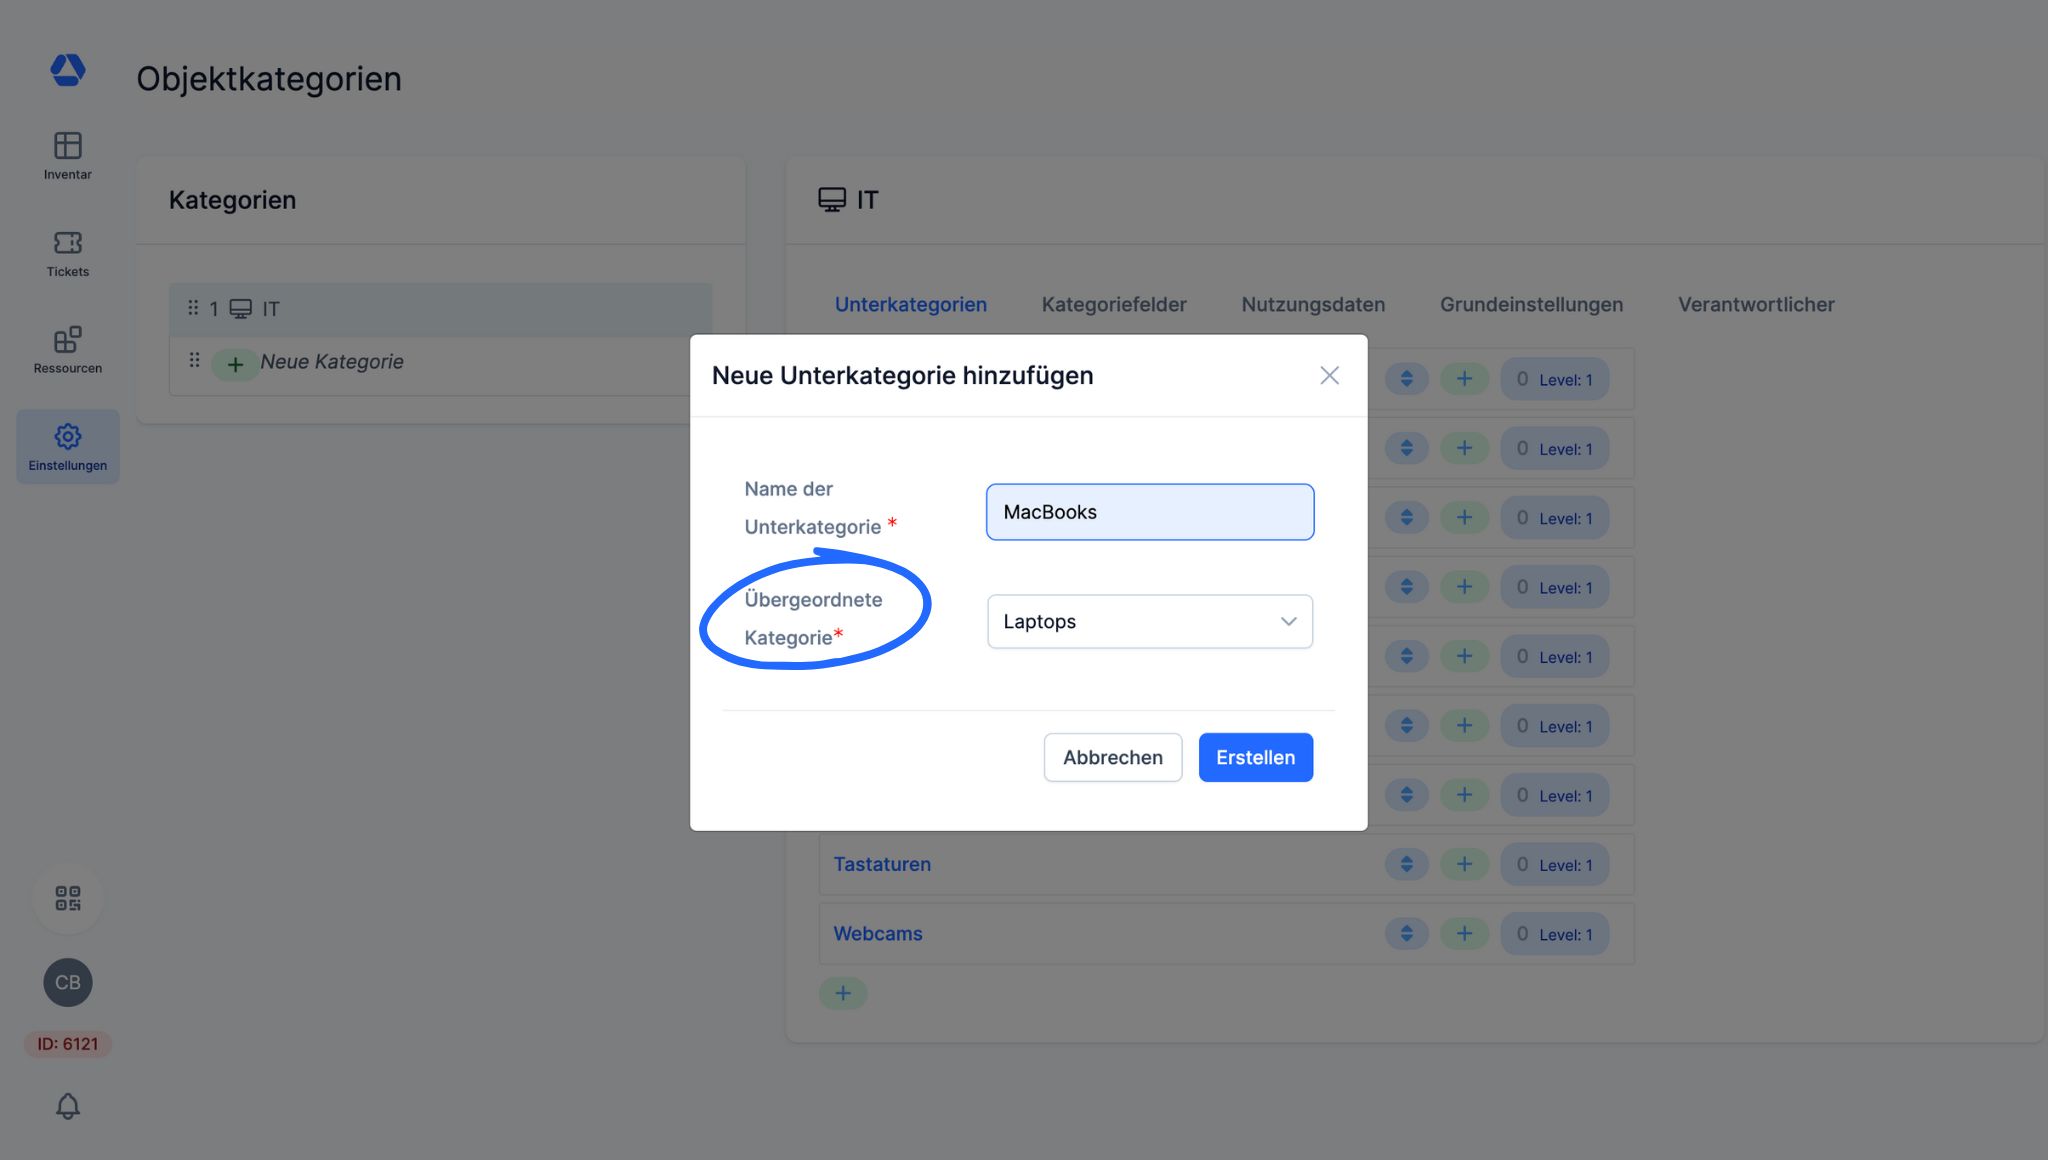Image resolution: width=2048 pixels, height=1160 pixels.
Task: Click the Neue Kategorie placeholder text
Action: pyautogui.click(x=332, y=362)
